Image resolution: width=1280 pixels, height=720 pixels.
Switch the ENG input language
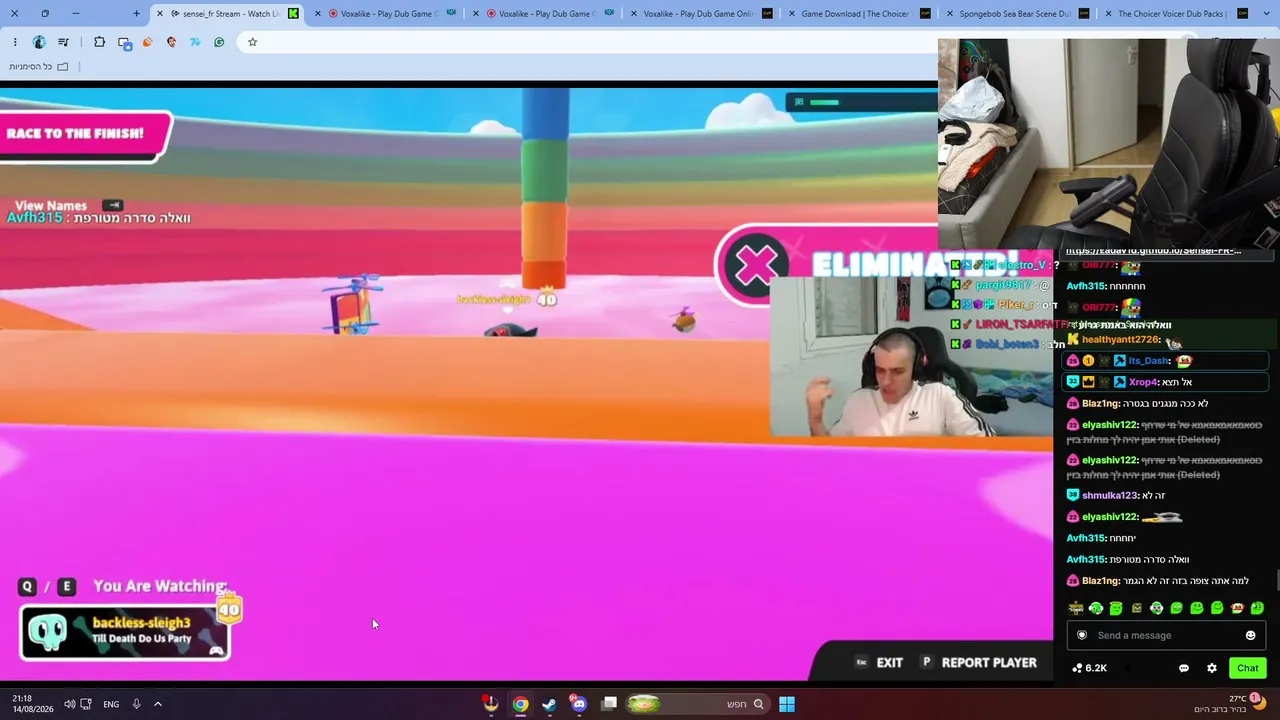111,704
